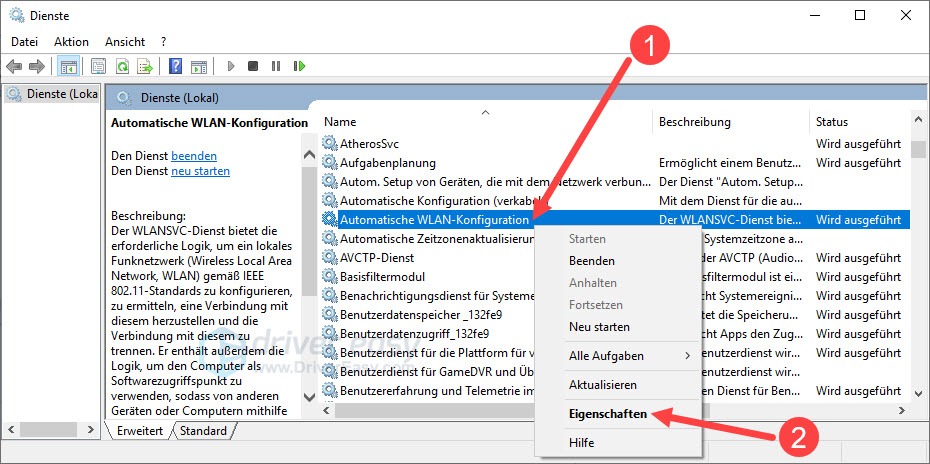This screenshot has width=930, height=464.
Task: Sort by the Status column header
Action: [x=859, y=122]
